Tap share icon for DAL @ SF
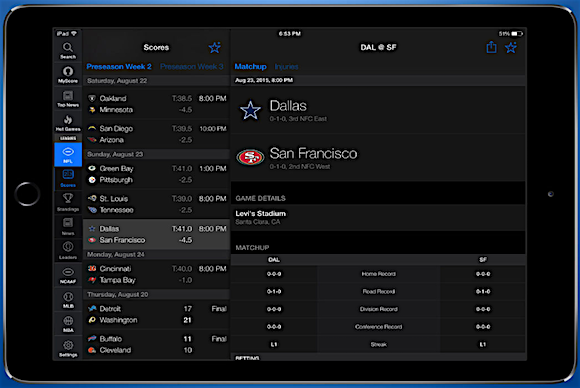Viewport: 580px width, 388px height. pos(491,47)
